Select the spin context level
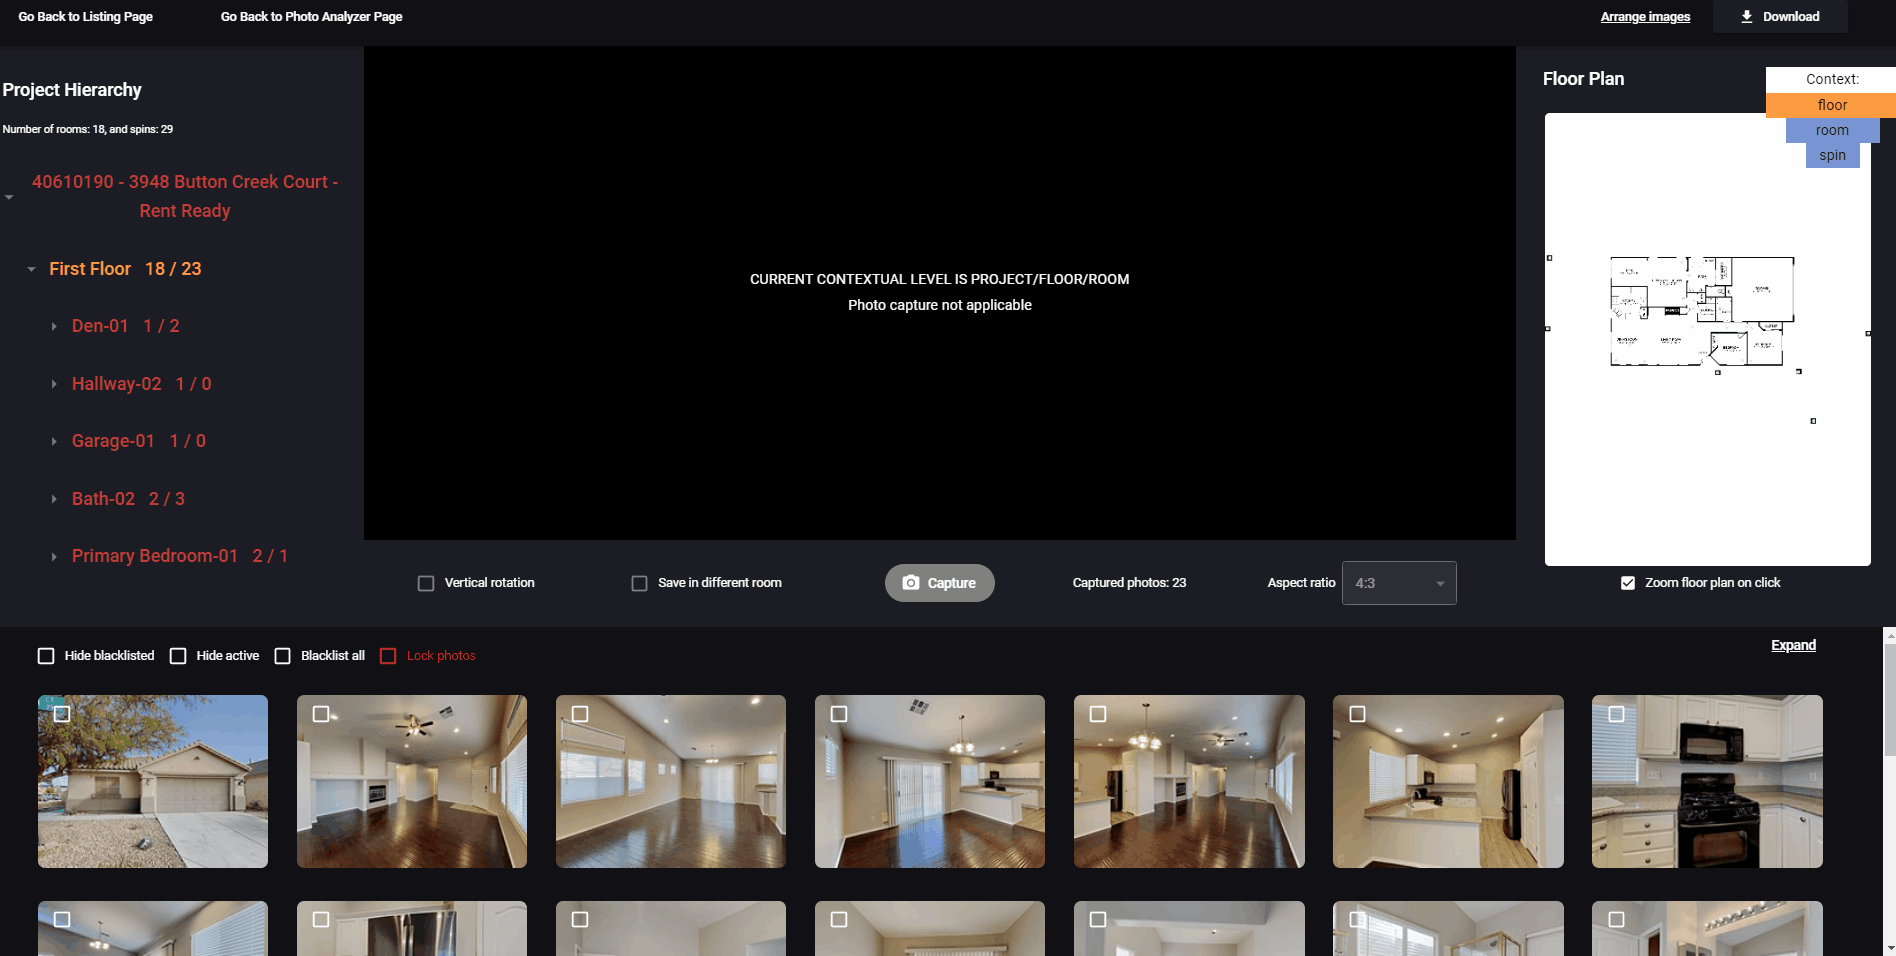1896x956 pixels. click(x=1832, y=155)
